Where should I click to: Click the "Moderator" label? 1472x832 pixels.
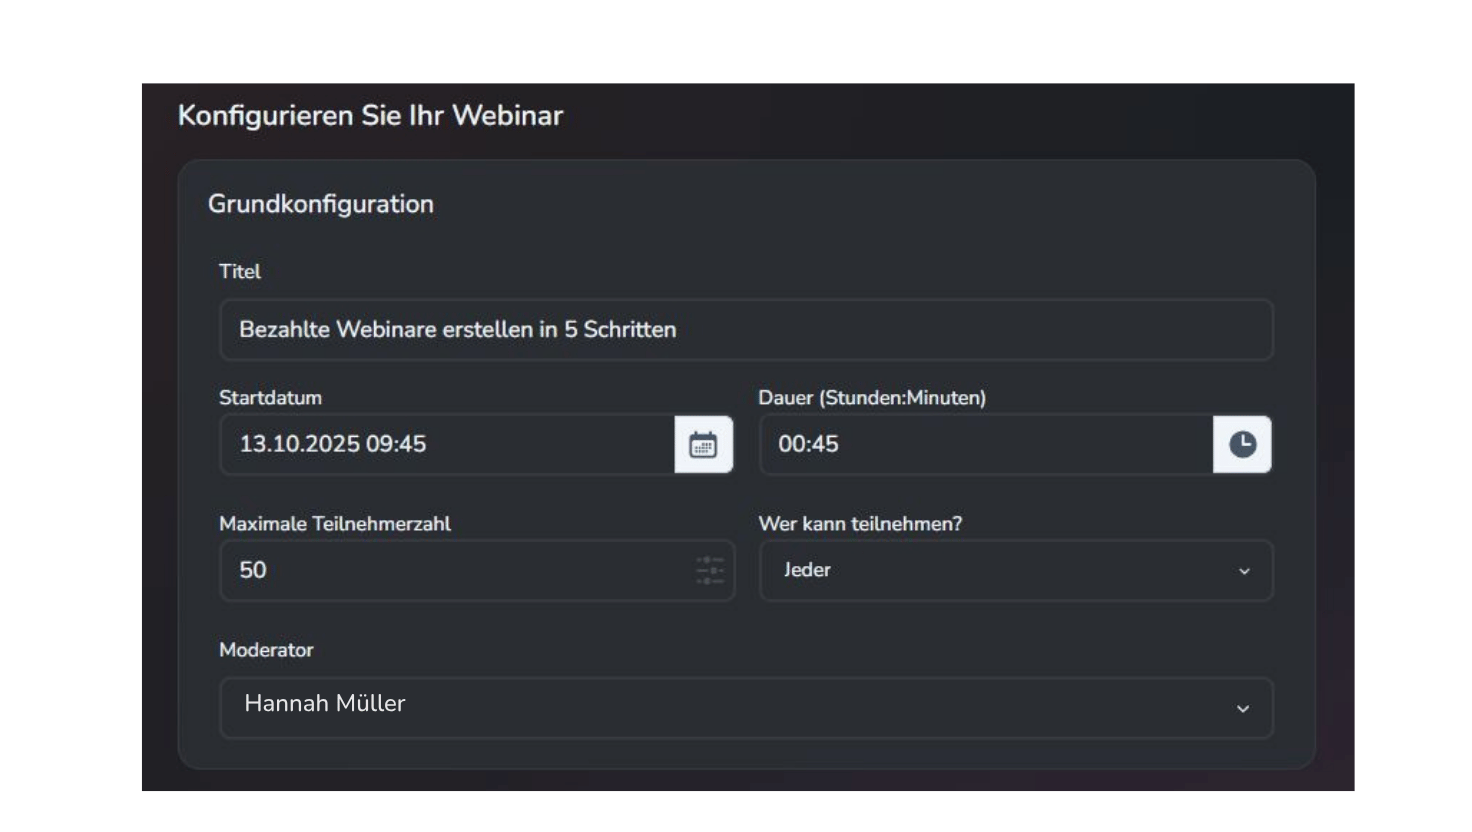coord(265,649)
